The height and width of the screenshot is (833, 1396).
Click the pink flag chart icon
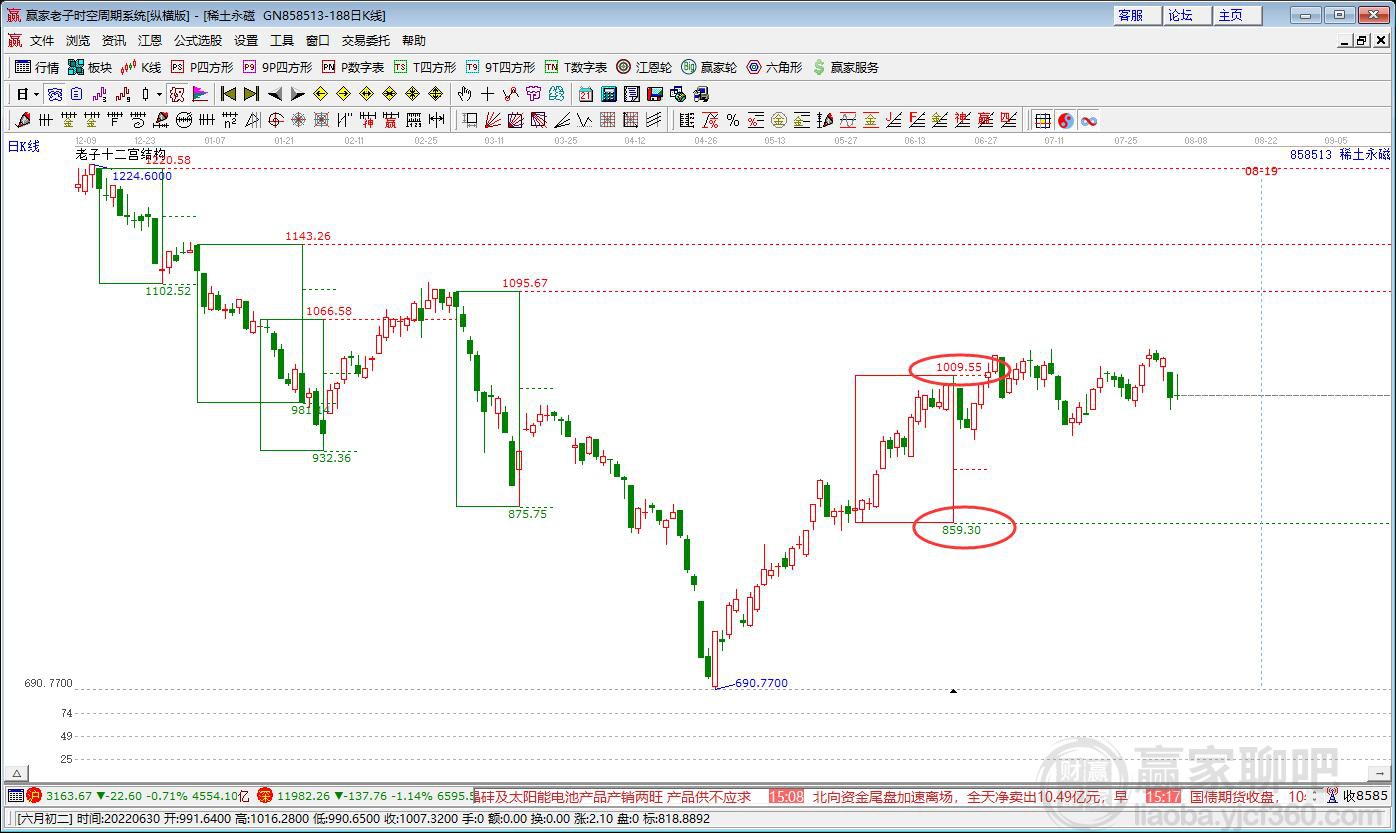click(x=200, y=94)
